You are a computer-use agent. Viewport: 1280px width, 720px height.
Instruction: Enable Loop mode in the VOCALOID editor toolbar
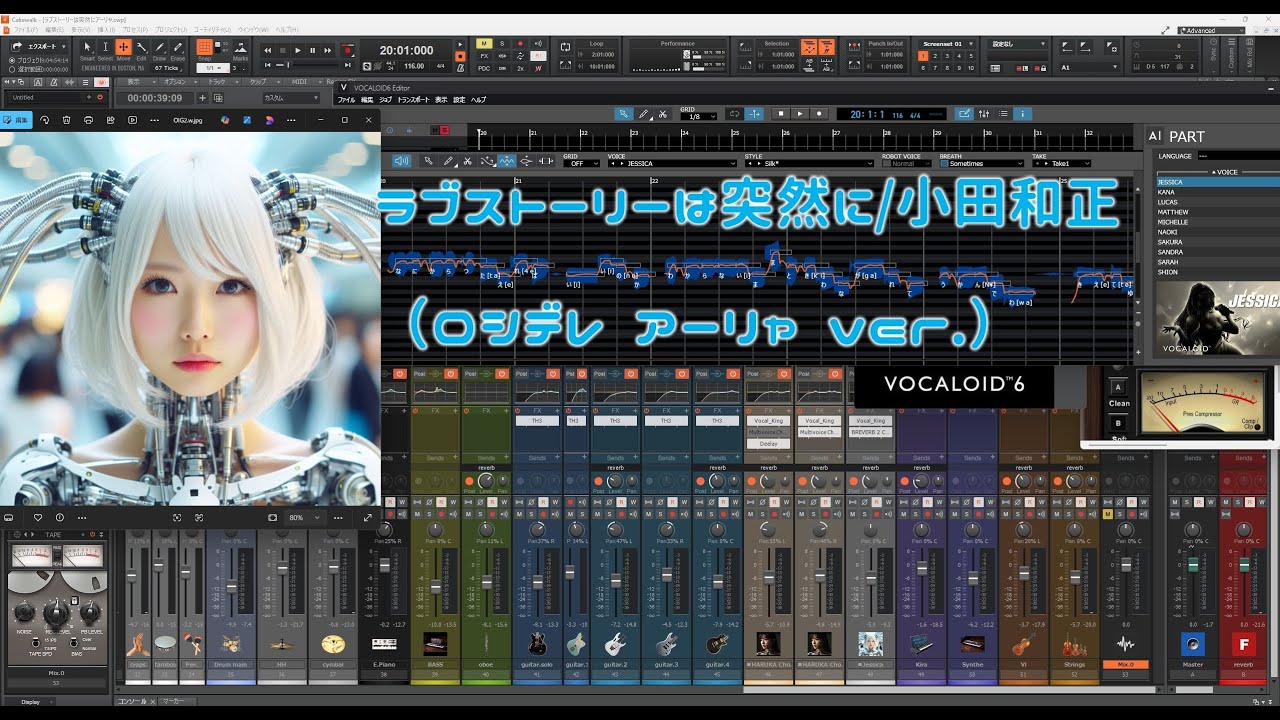[x=734, y=113]
